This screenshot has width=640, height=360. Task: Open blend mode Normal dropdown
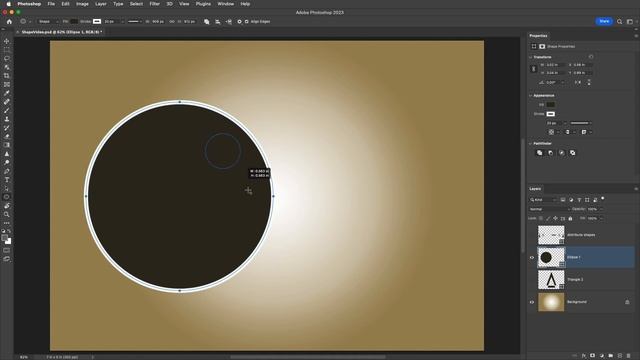[549, 209]
